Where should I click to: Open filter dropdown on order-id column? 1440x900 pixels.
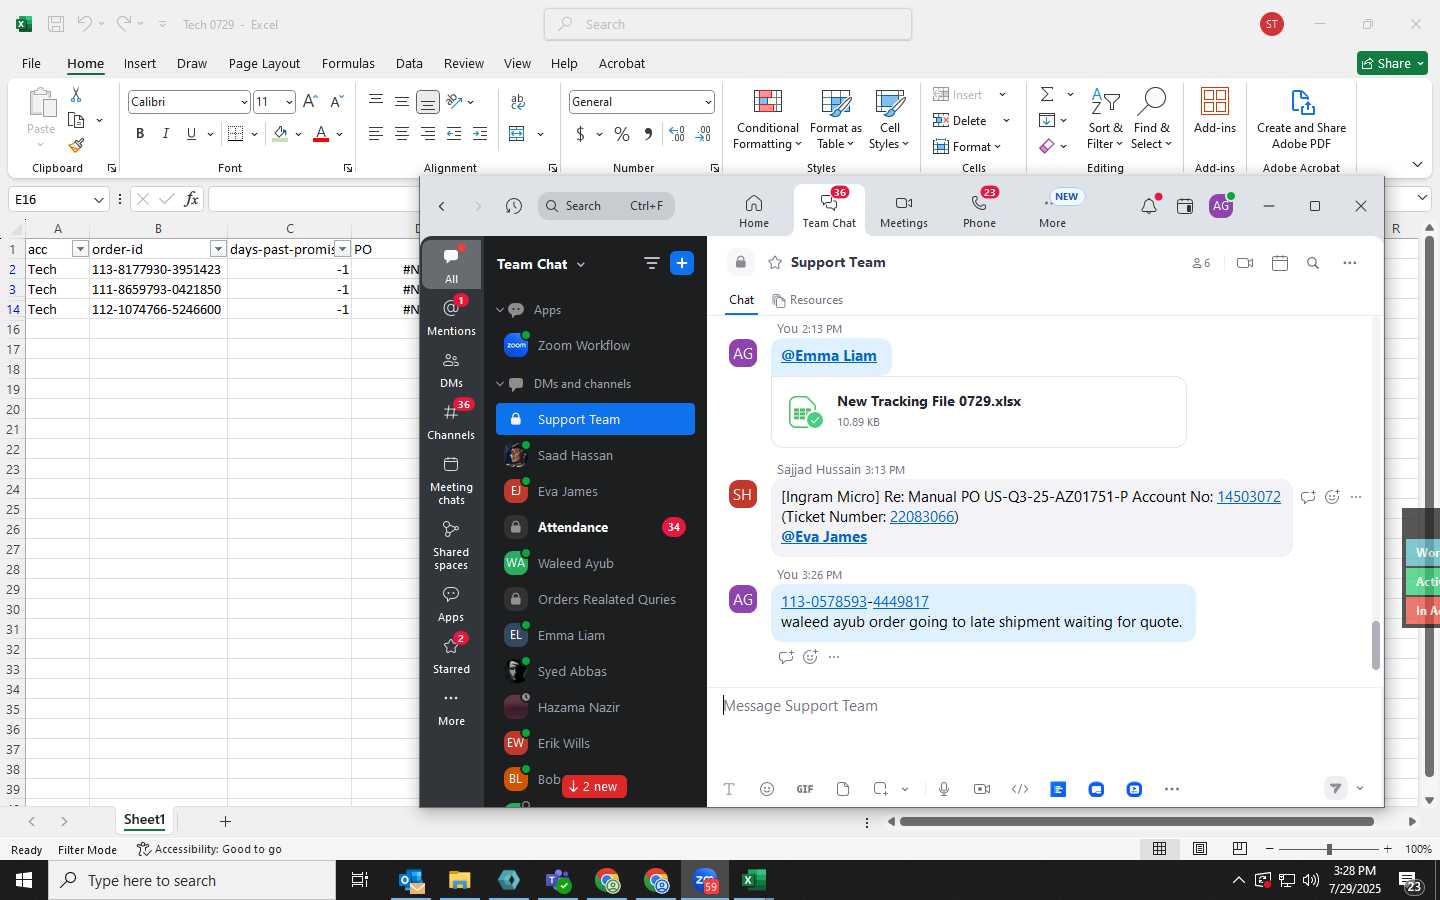(x=218, y=249)
